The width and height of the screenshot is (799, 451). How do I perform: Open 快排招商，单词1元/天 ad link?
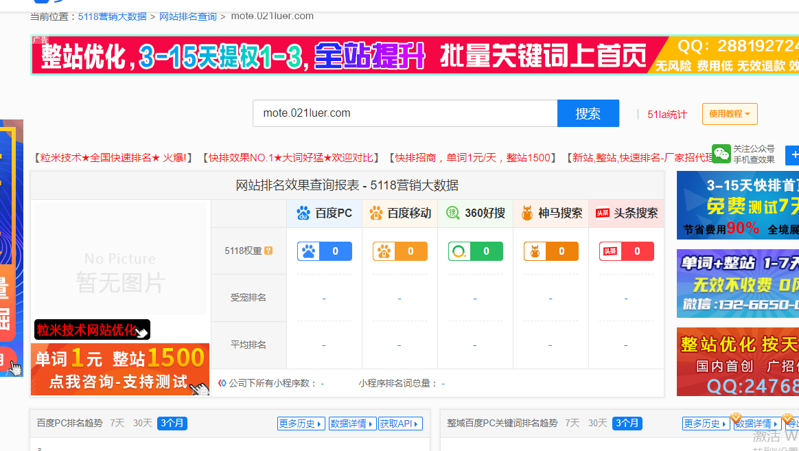click(x=472, y=158)
